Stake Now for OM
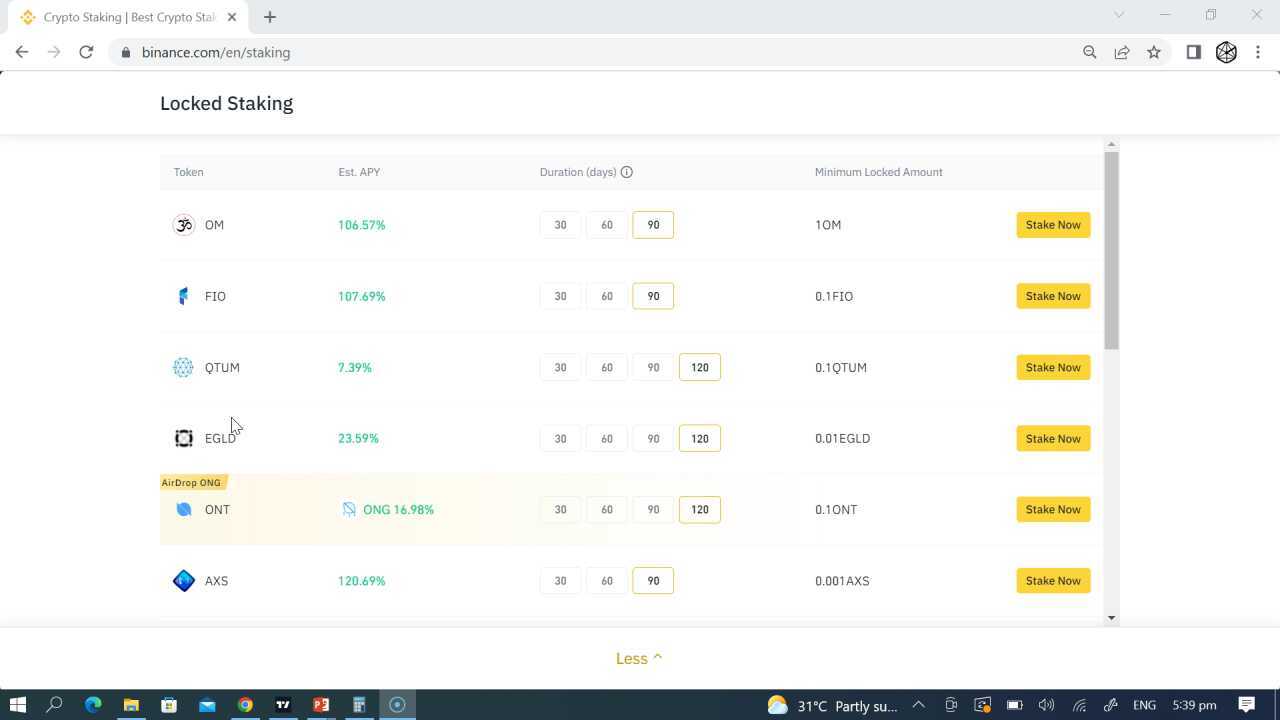The image size is (1280, 720). click(1053, 225)
